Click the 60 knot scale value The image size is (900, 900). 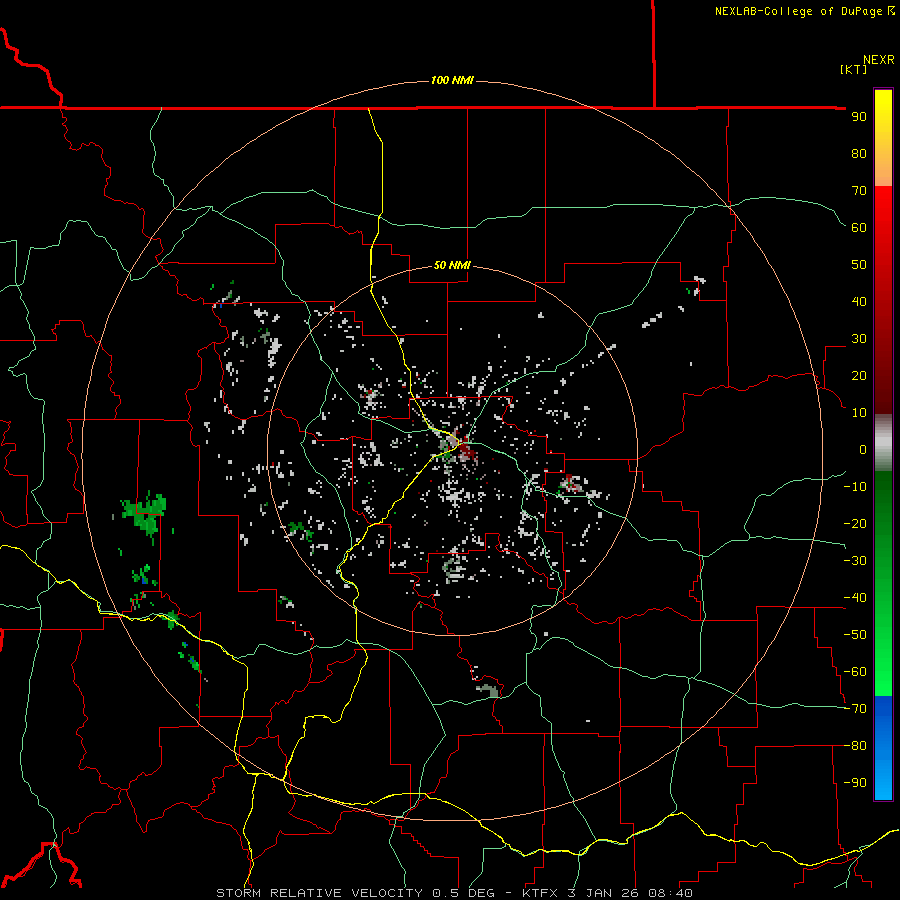(859, 227)
